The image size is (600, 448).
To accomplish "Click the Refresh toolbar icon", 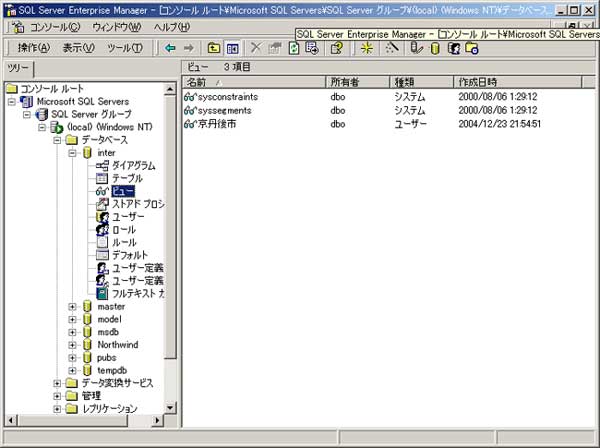I will tap(293, 48).
